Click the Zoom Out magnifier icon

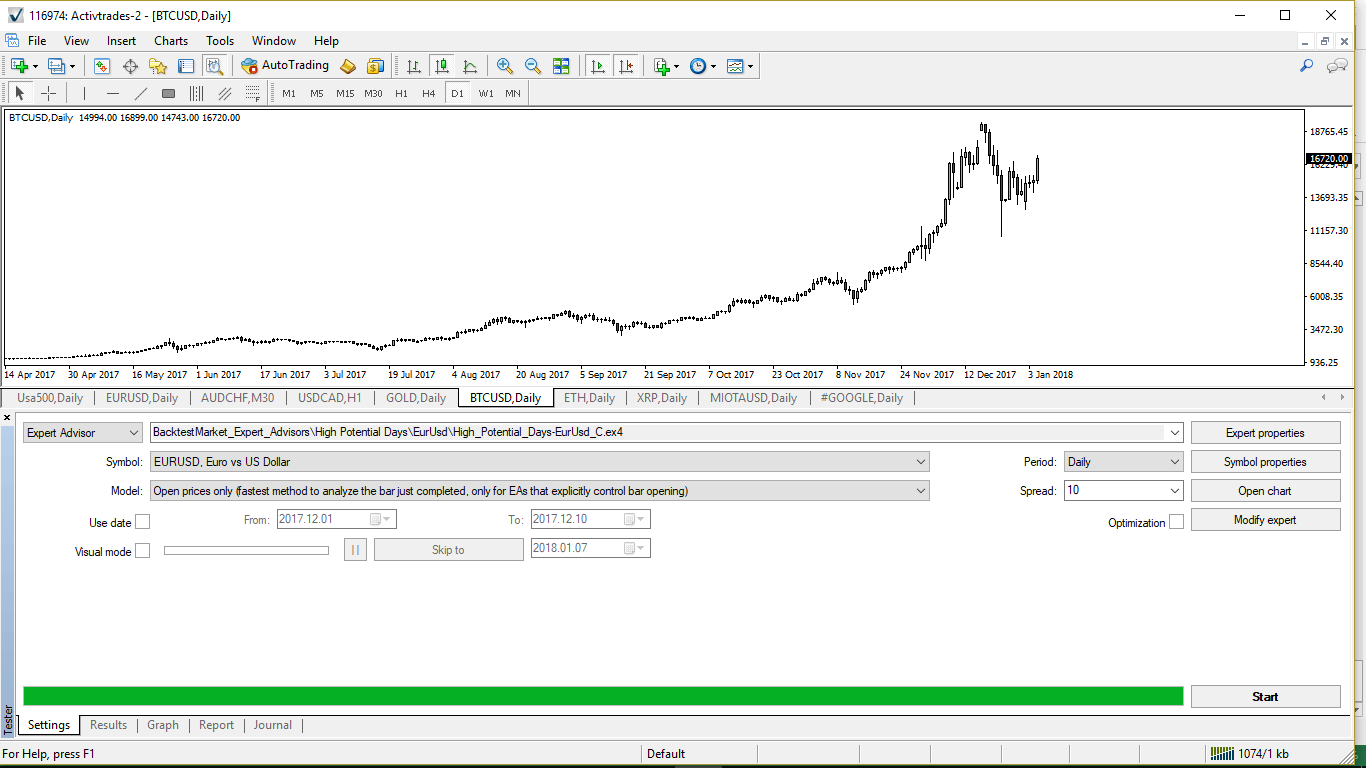pos(533,66)
